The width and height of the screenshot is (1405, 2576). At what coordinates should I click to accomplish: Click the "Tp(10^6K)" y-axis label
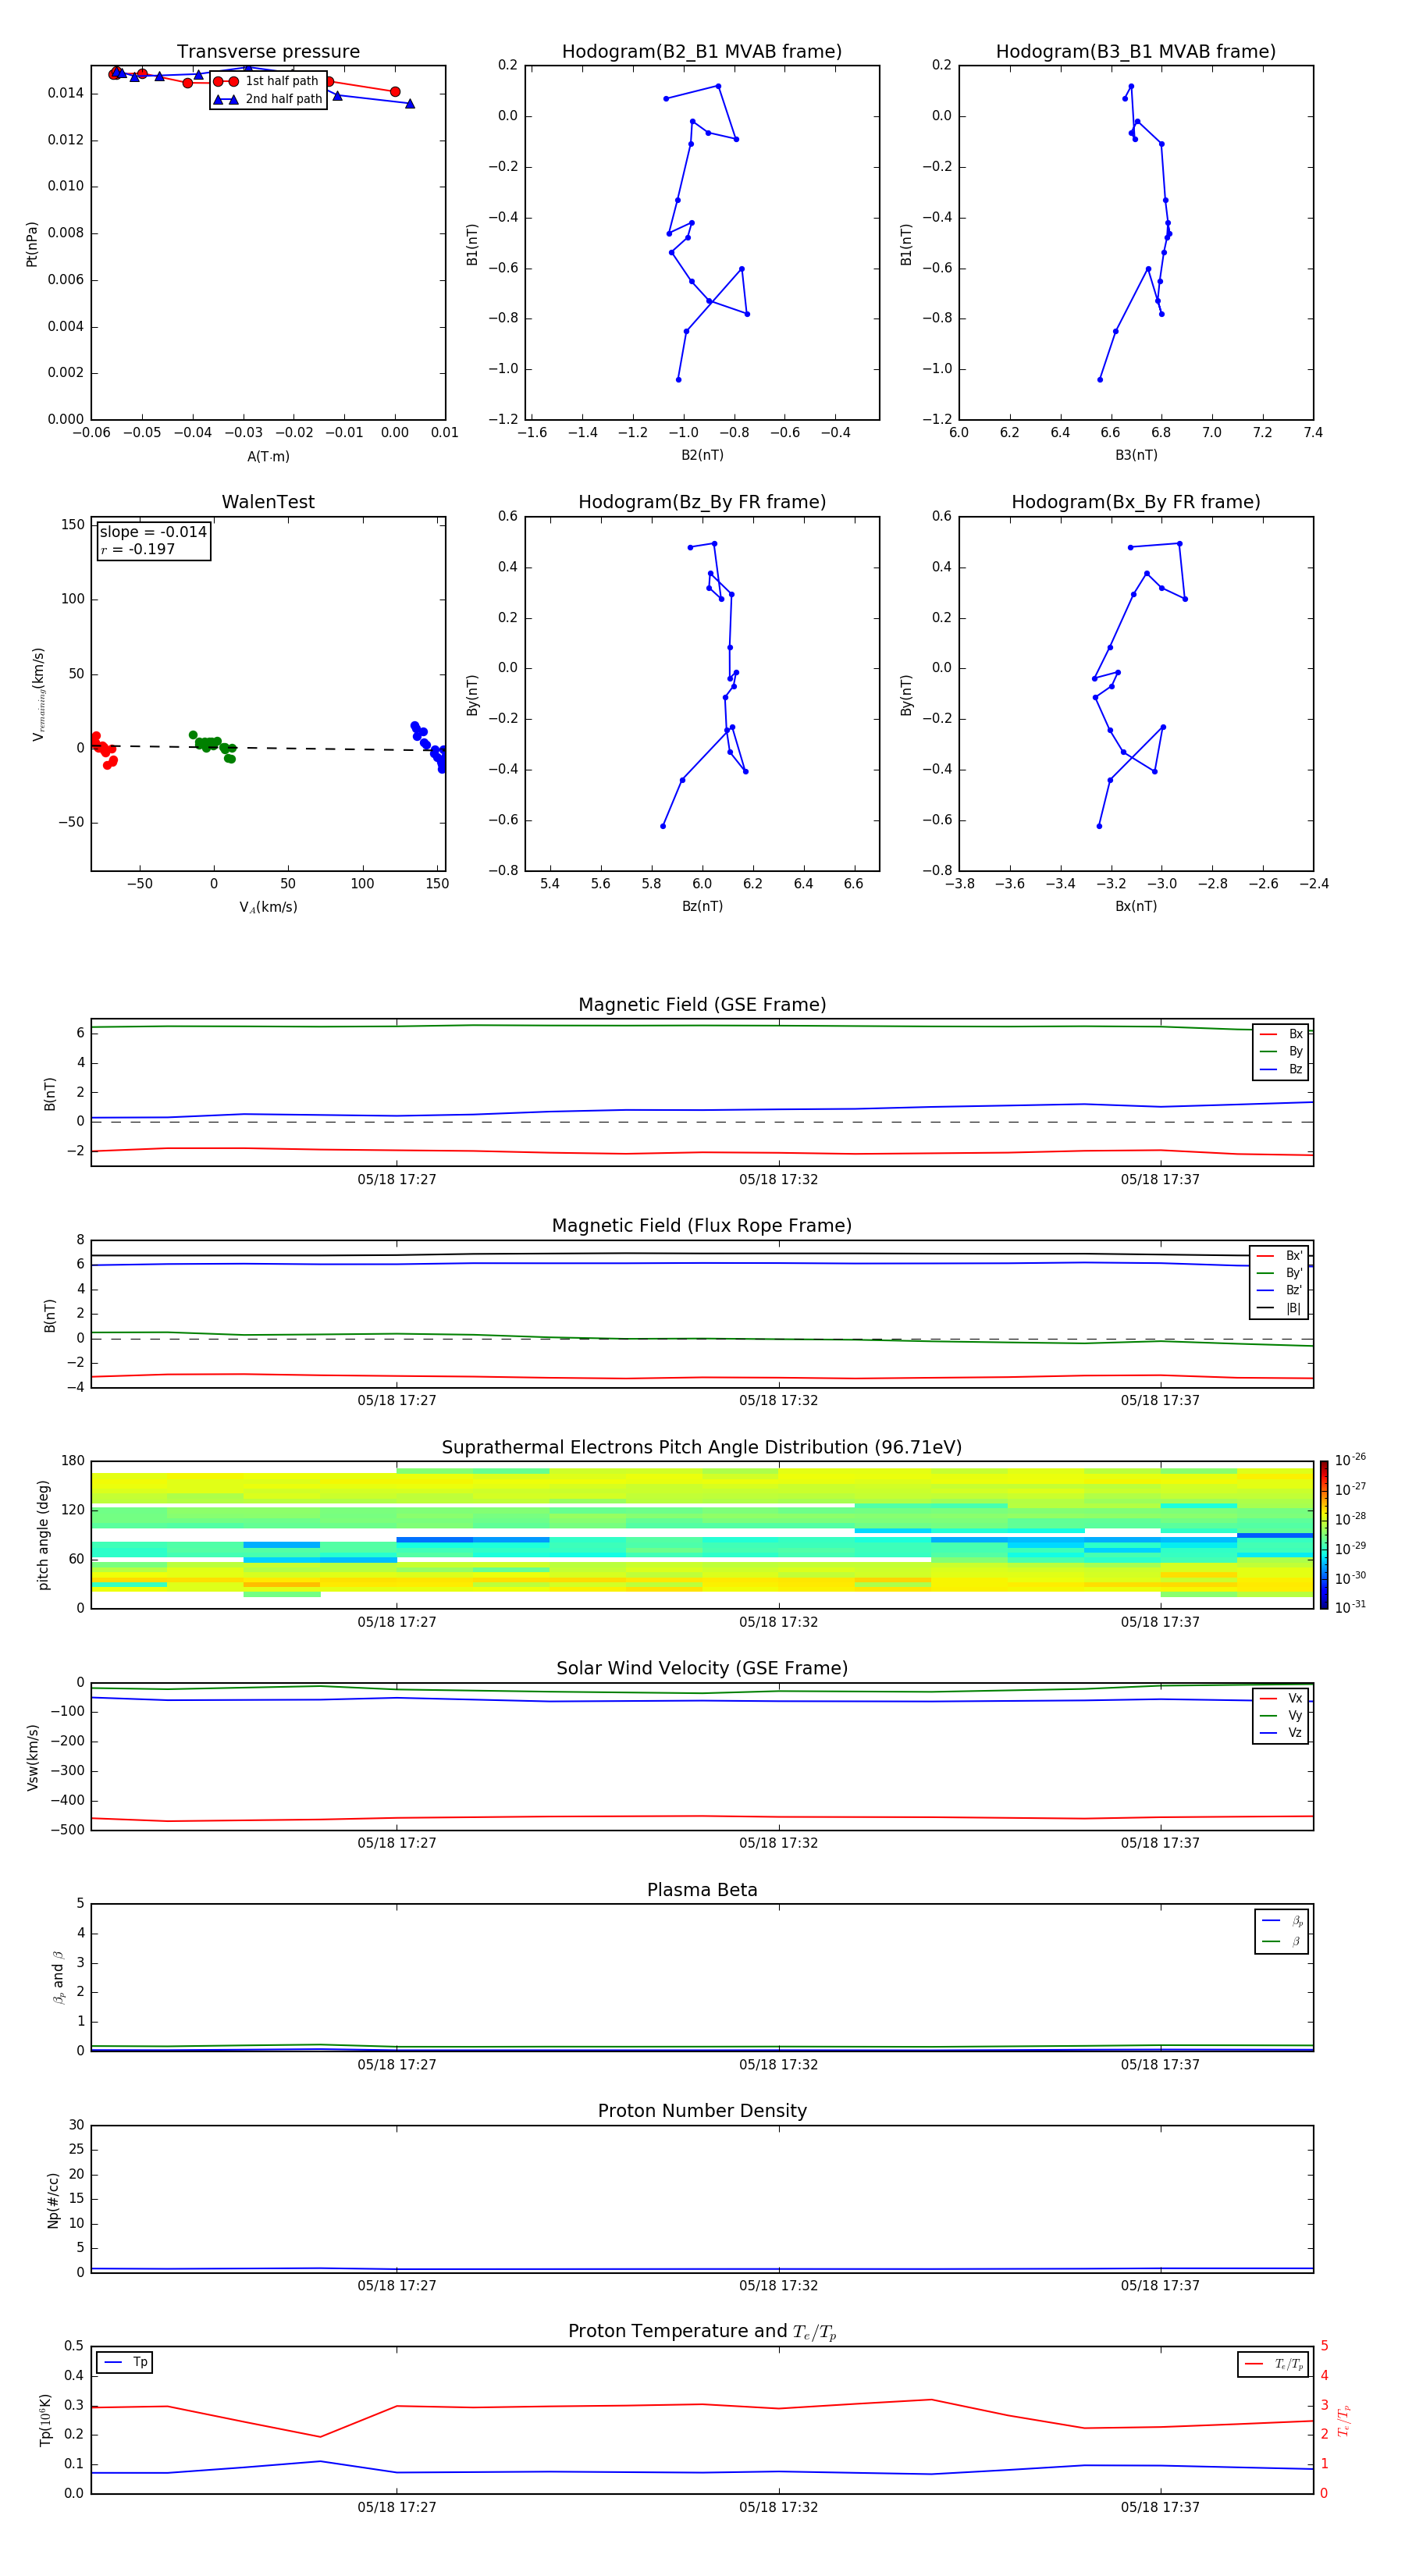pos(45,2420)
